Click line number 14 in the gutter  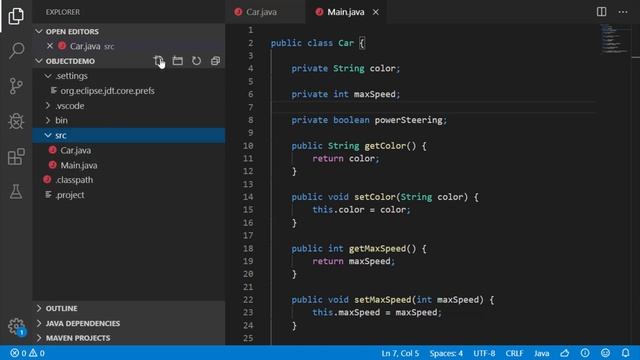[x=248, y=197]
